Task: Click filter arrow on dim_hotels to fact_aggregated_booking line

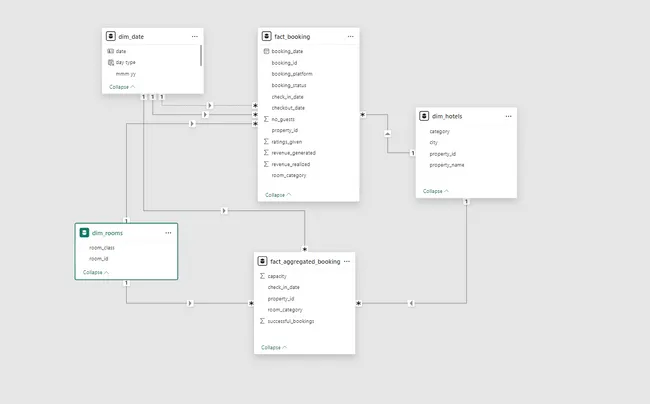Action: click(411, 303)
